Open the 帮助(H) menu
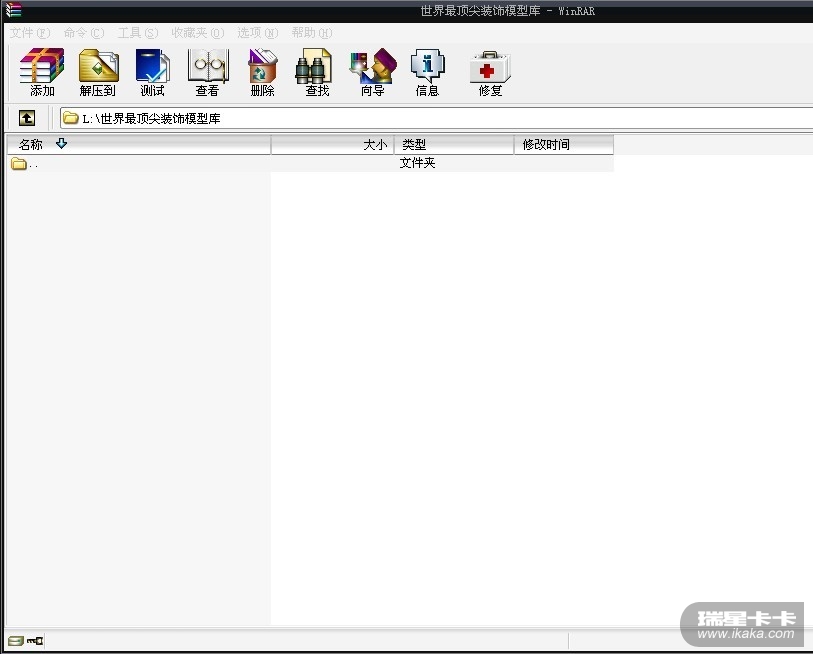Screen dimensions: 813x654 [312, 33]
